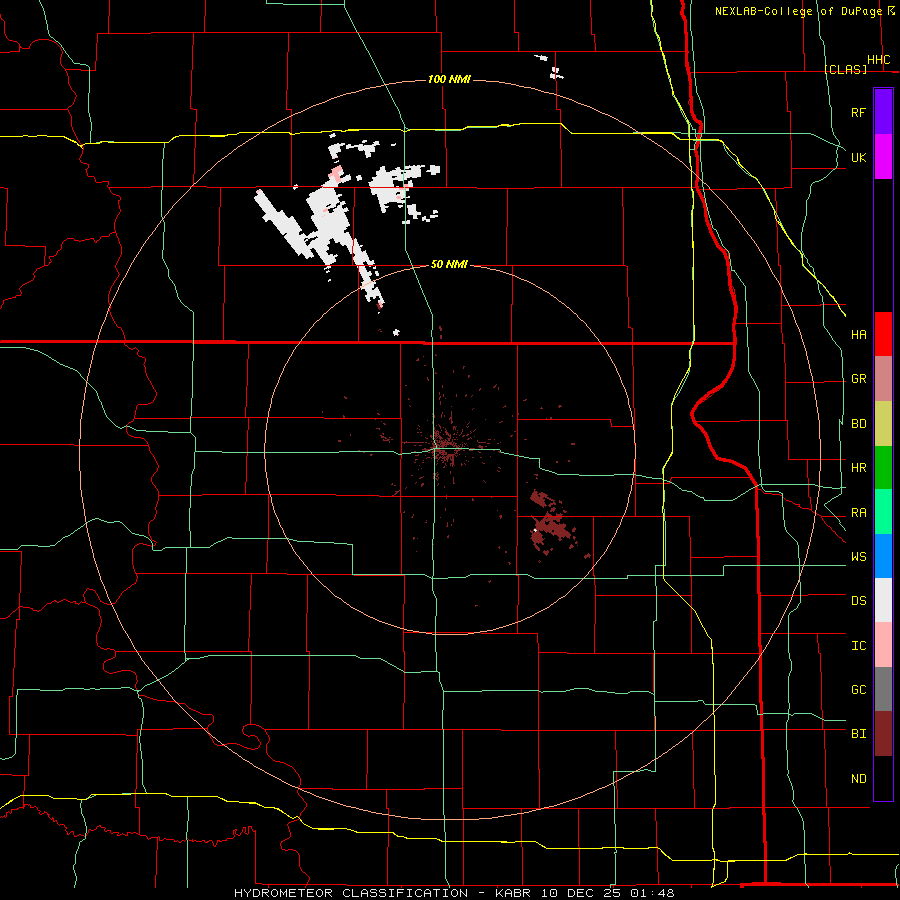Click the WS legend label
The height and width of the screenshot is (900, 900).
click(x=858, y=557)
